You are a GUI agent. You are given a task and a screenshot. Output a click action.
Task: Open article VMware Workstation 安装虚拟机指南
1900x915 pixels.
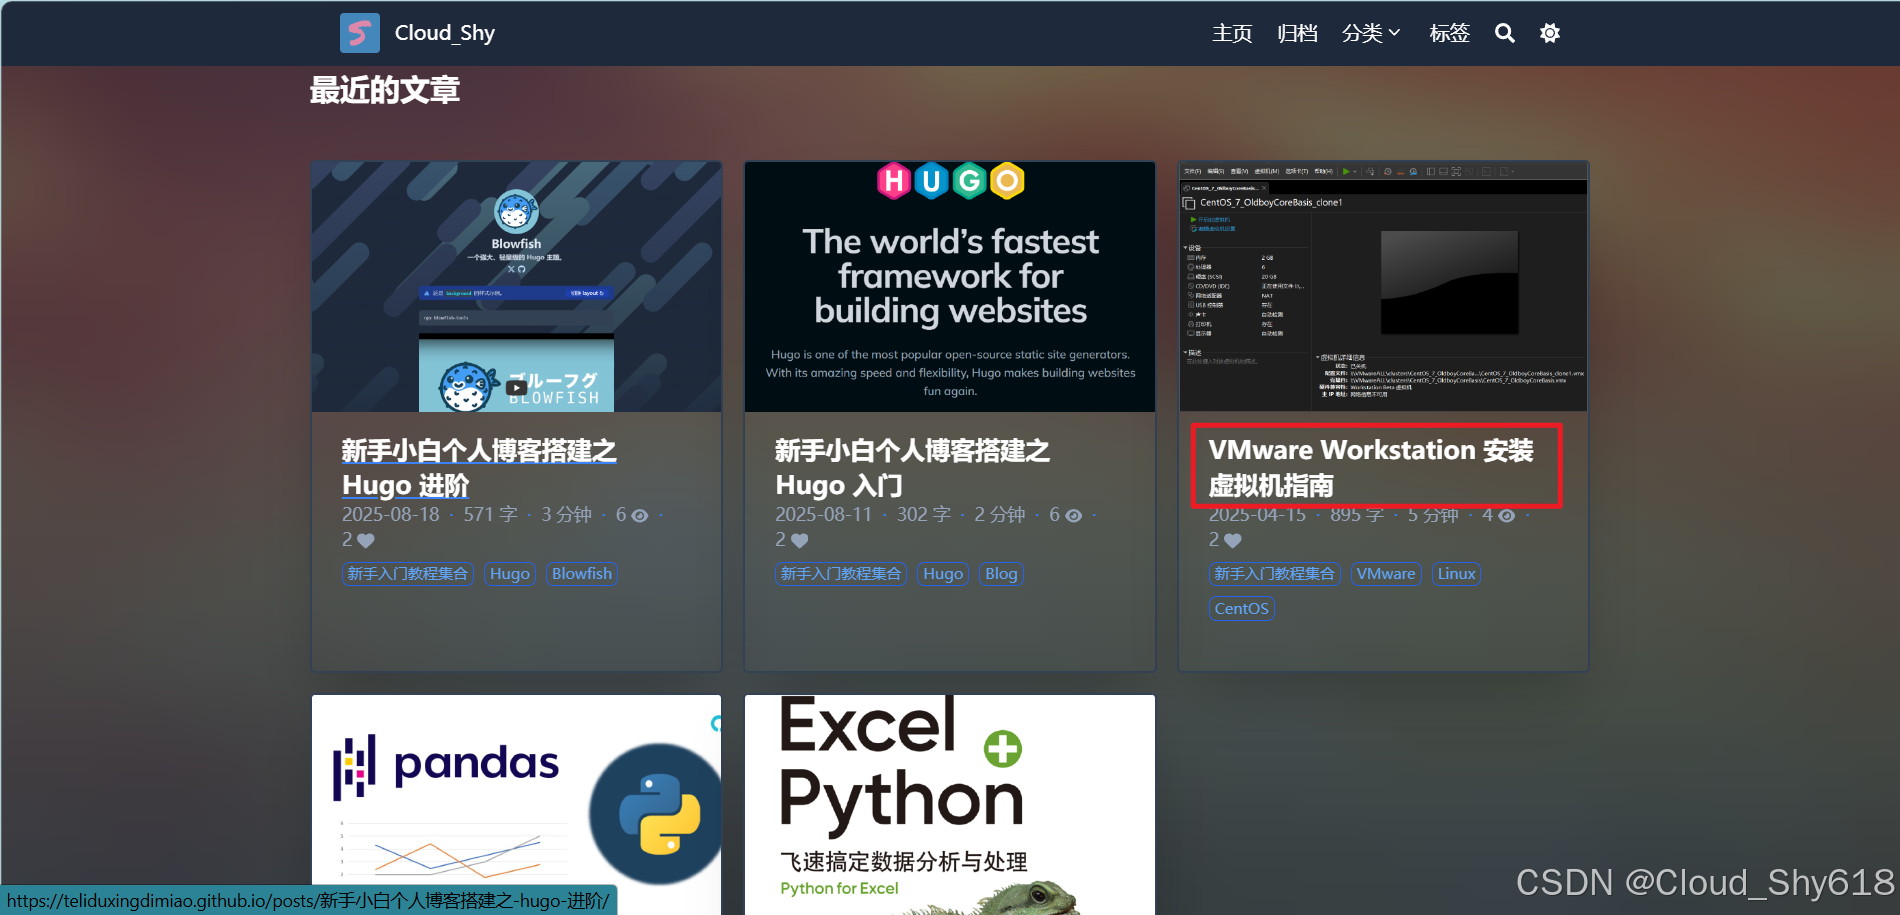coord(1371,468)
